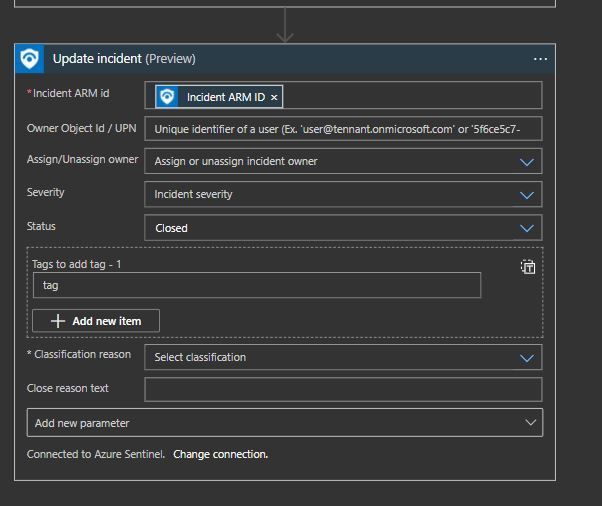602x506 pixels.
Task: Click the Update incident (Preview) title
Action: [x=124, y=59]
